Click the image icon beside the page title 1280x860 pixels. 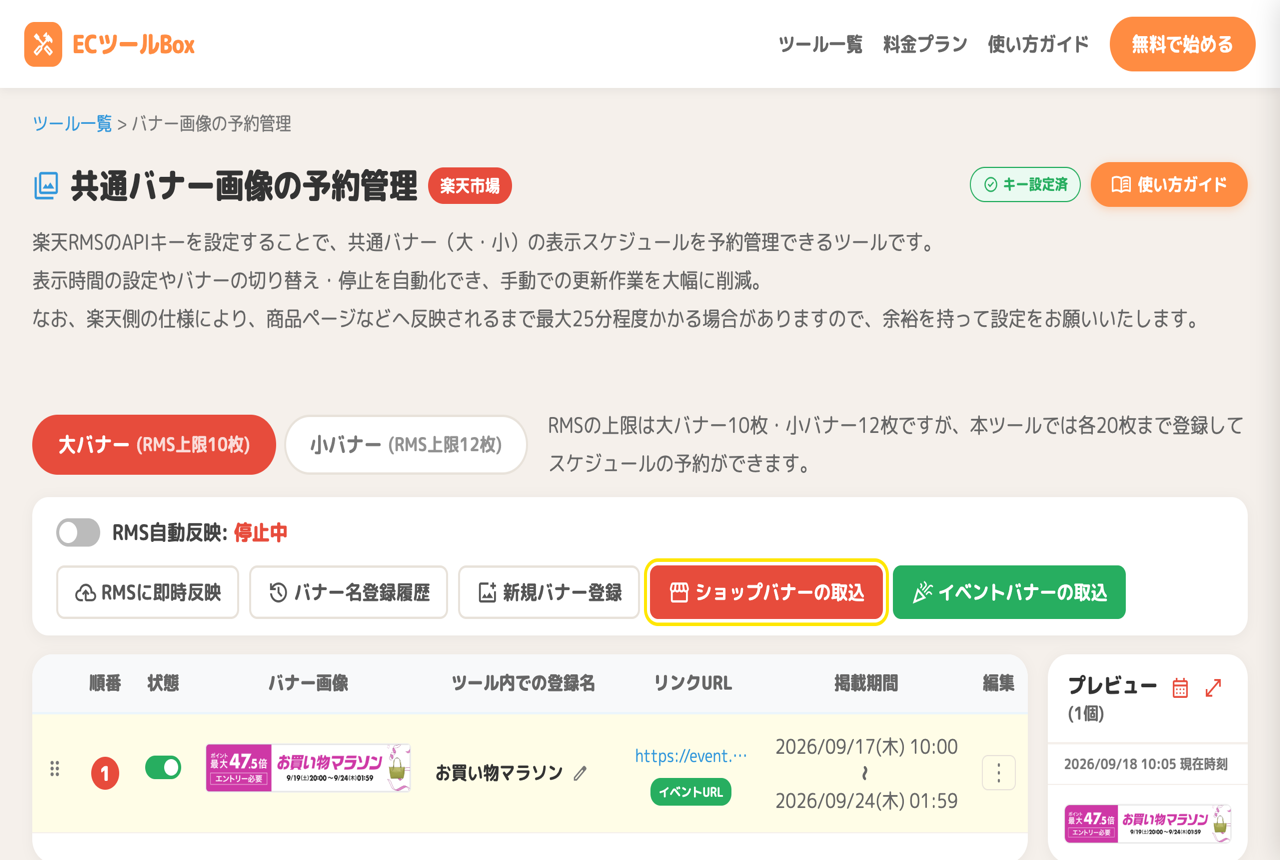coord(46,185)
